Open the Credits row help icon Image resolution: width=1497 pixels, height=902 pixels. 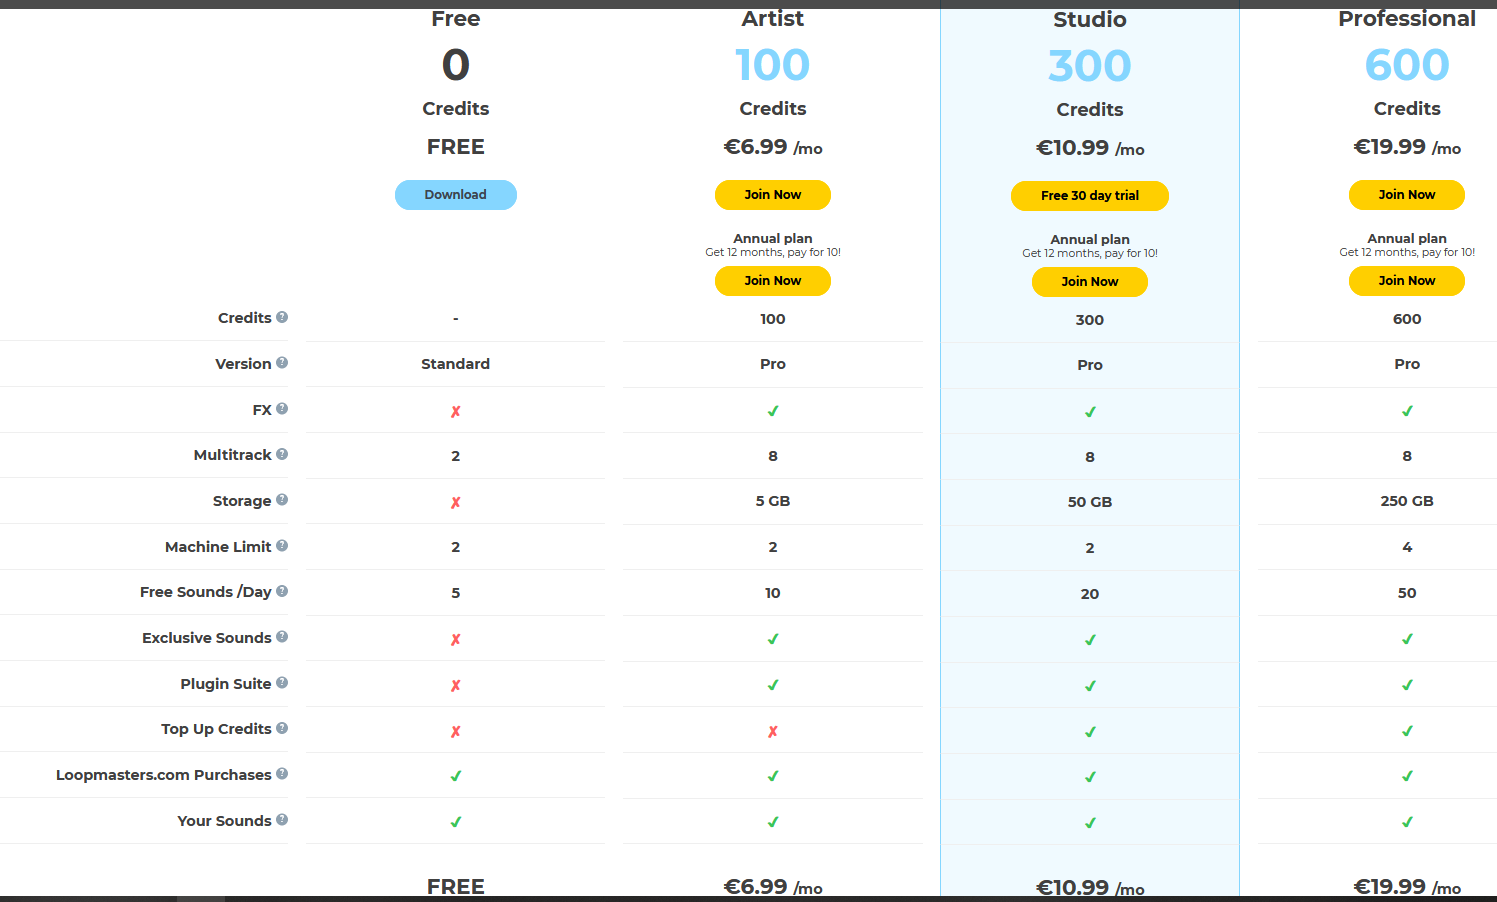pyautogui.click(x=282, y=317)
